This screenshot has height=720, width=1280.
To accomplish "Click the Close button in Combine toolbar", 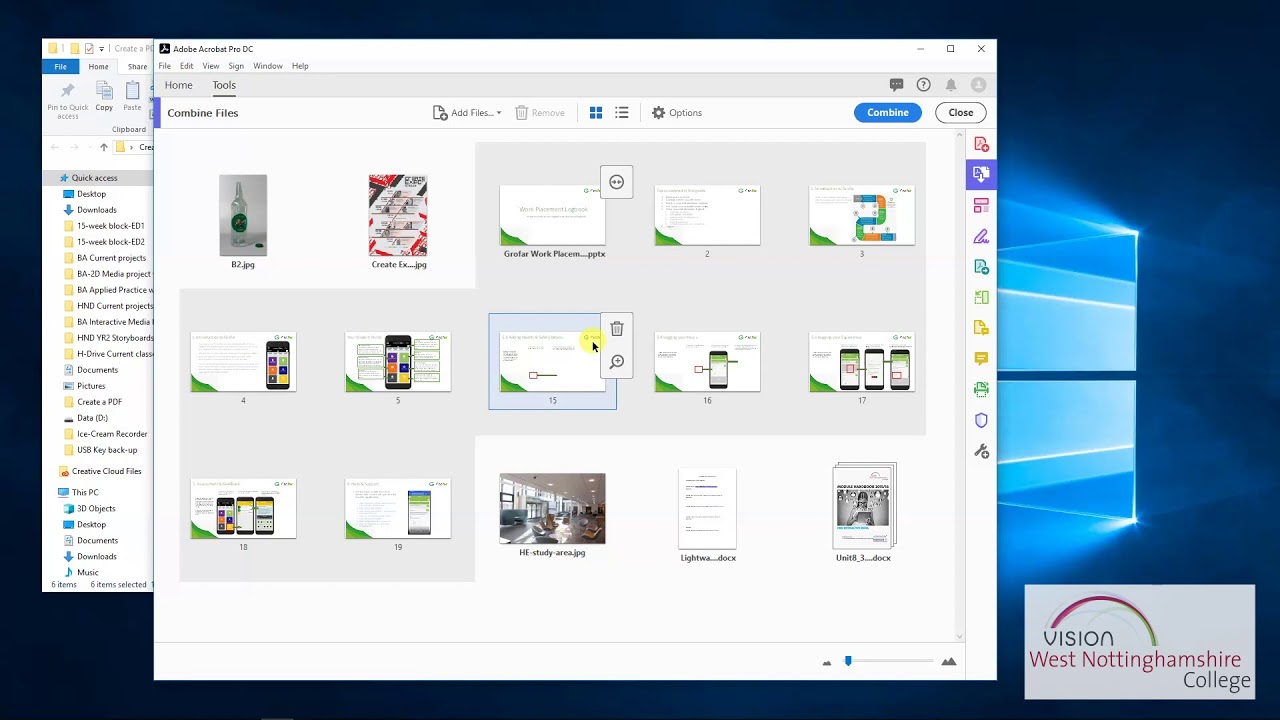I will (961, 113).
